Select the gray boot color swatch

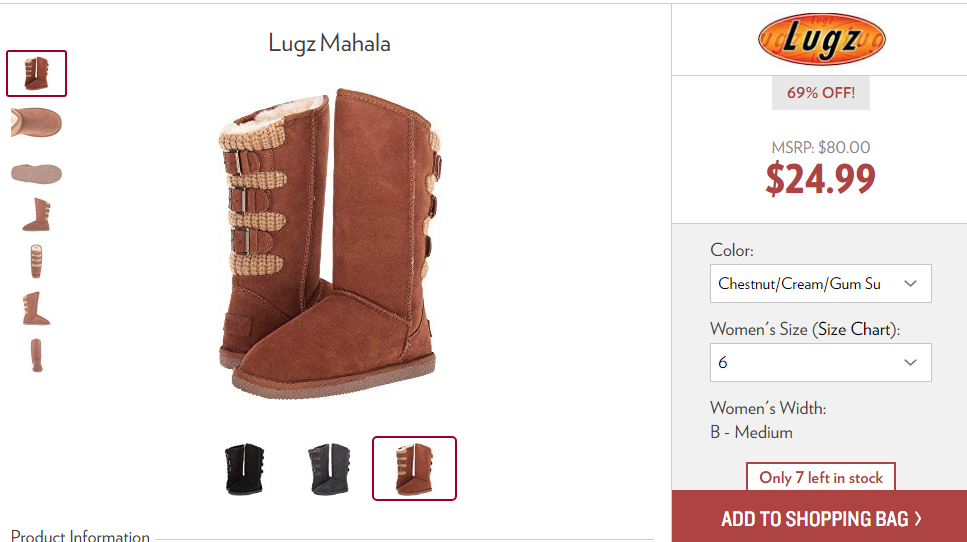(330, 469)
